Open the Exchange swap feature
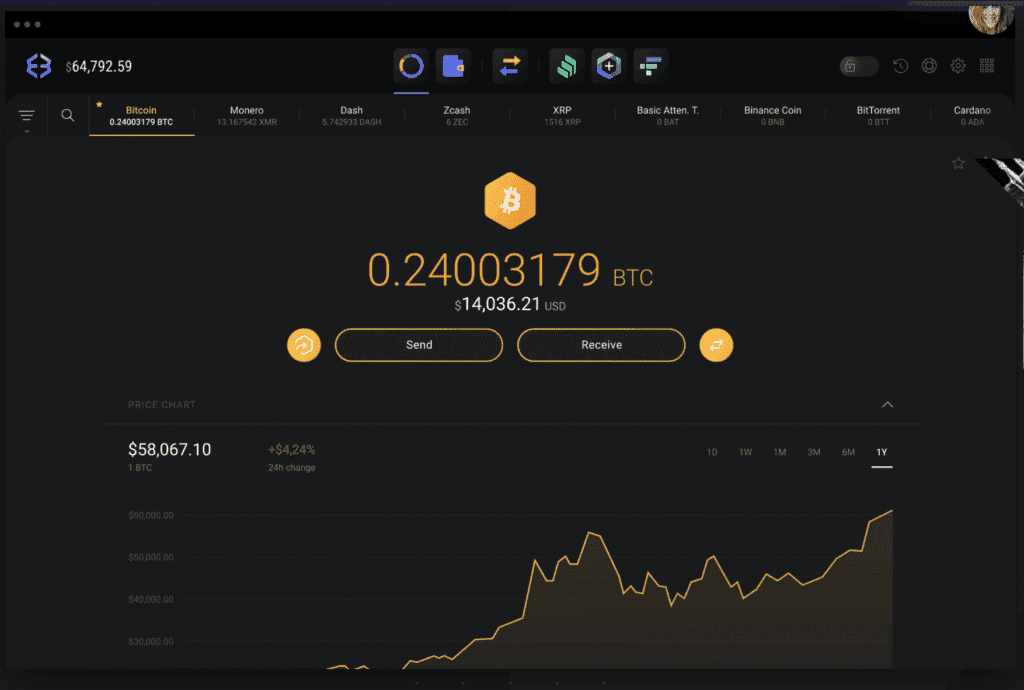The width and height of the screenshot is (1024, 690). coord(510,66)
